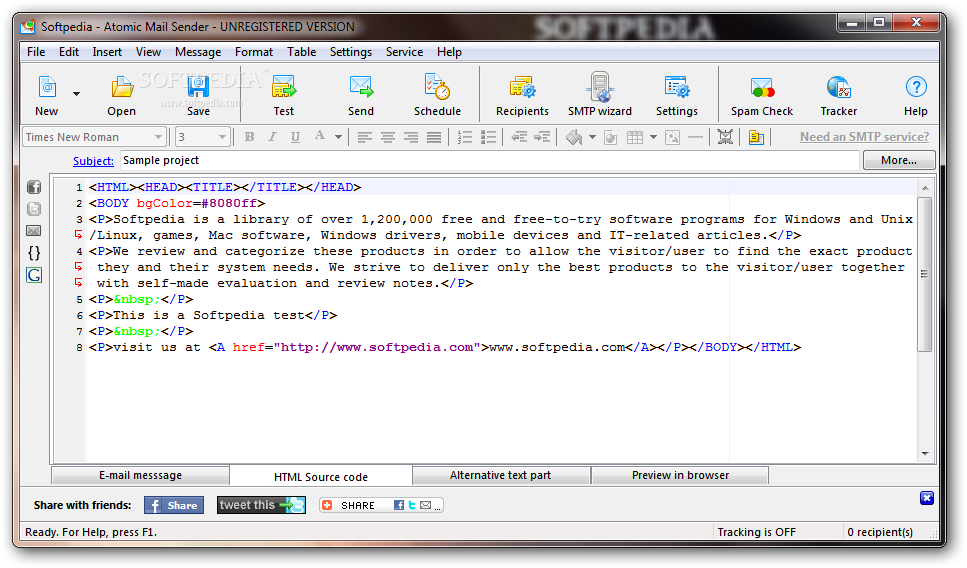Click the More... button
The width and height of the screenshot is (967, 568).
pos(899,160)
